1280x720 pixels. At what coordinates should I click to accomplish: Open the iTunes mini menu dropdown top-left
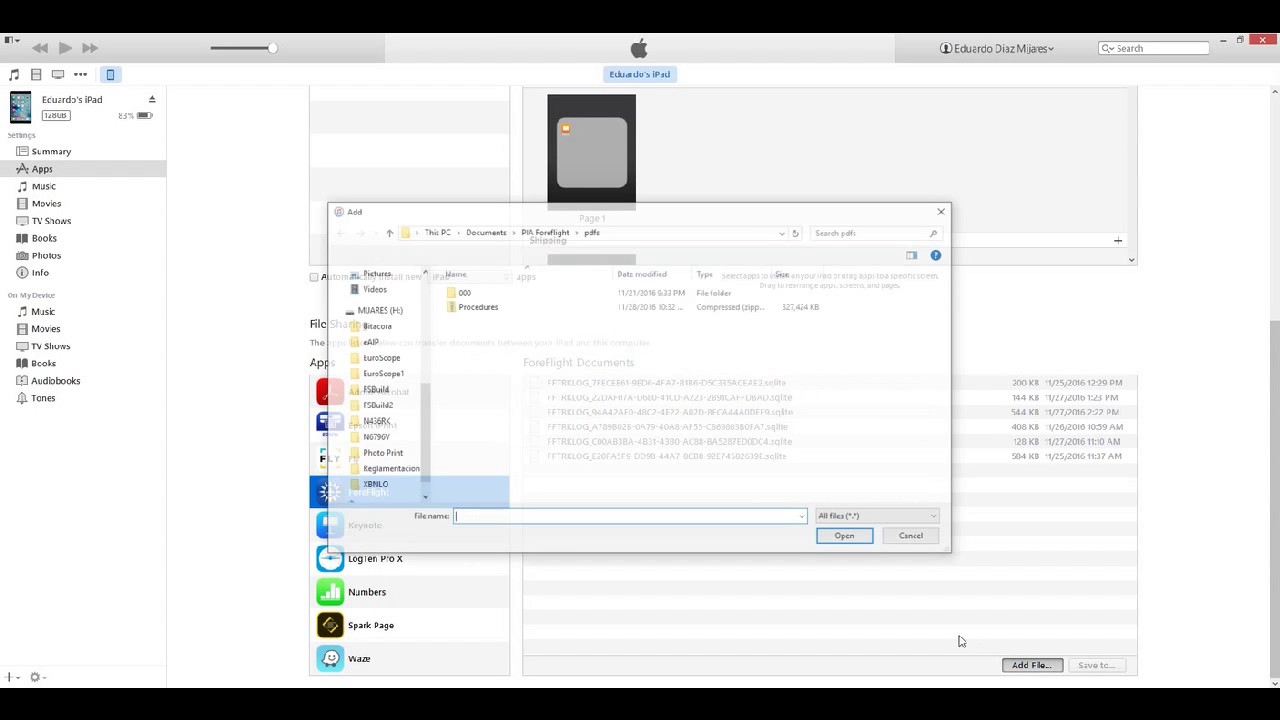(x=12, y=41)
